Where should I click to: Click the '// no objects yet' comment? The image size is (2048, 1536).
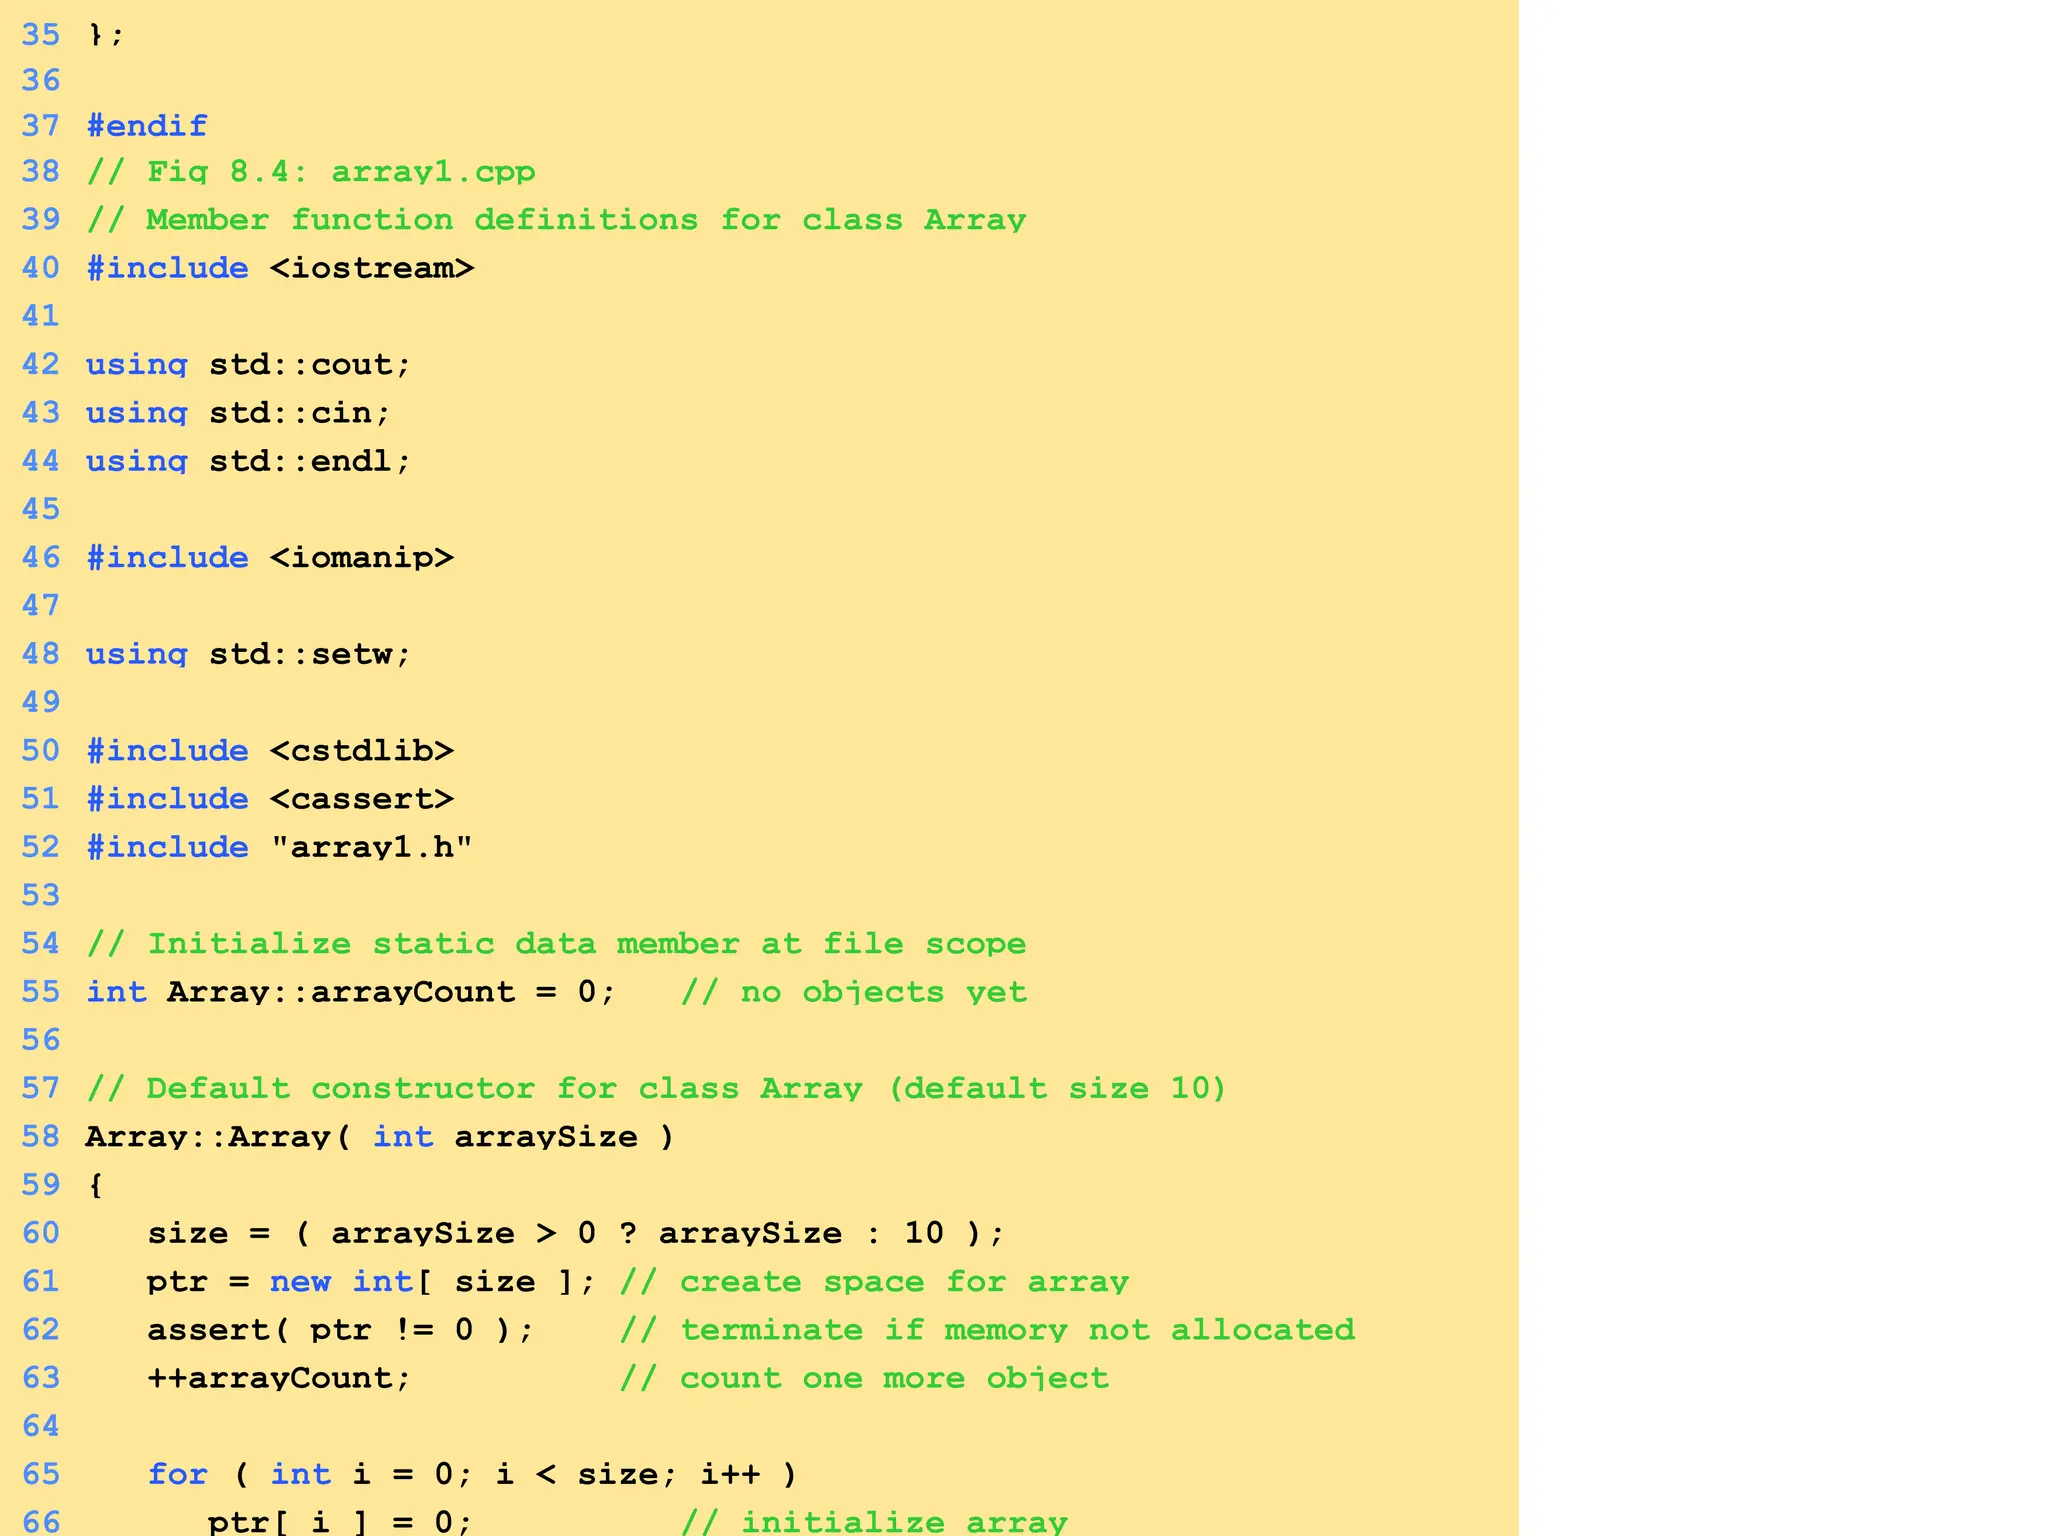tap(854, 992)
